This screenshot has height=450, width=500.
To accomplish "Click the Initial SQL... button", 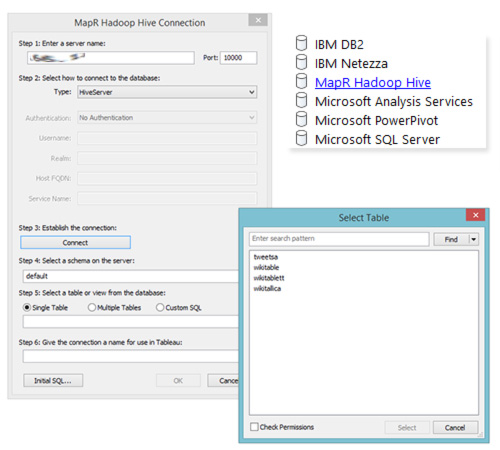I will pos(53,380).
